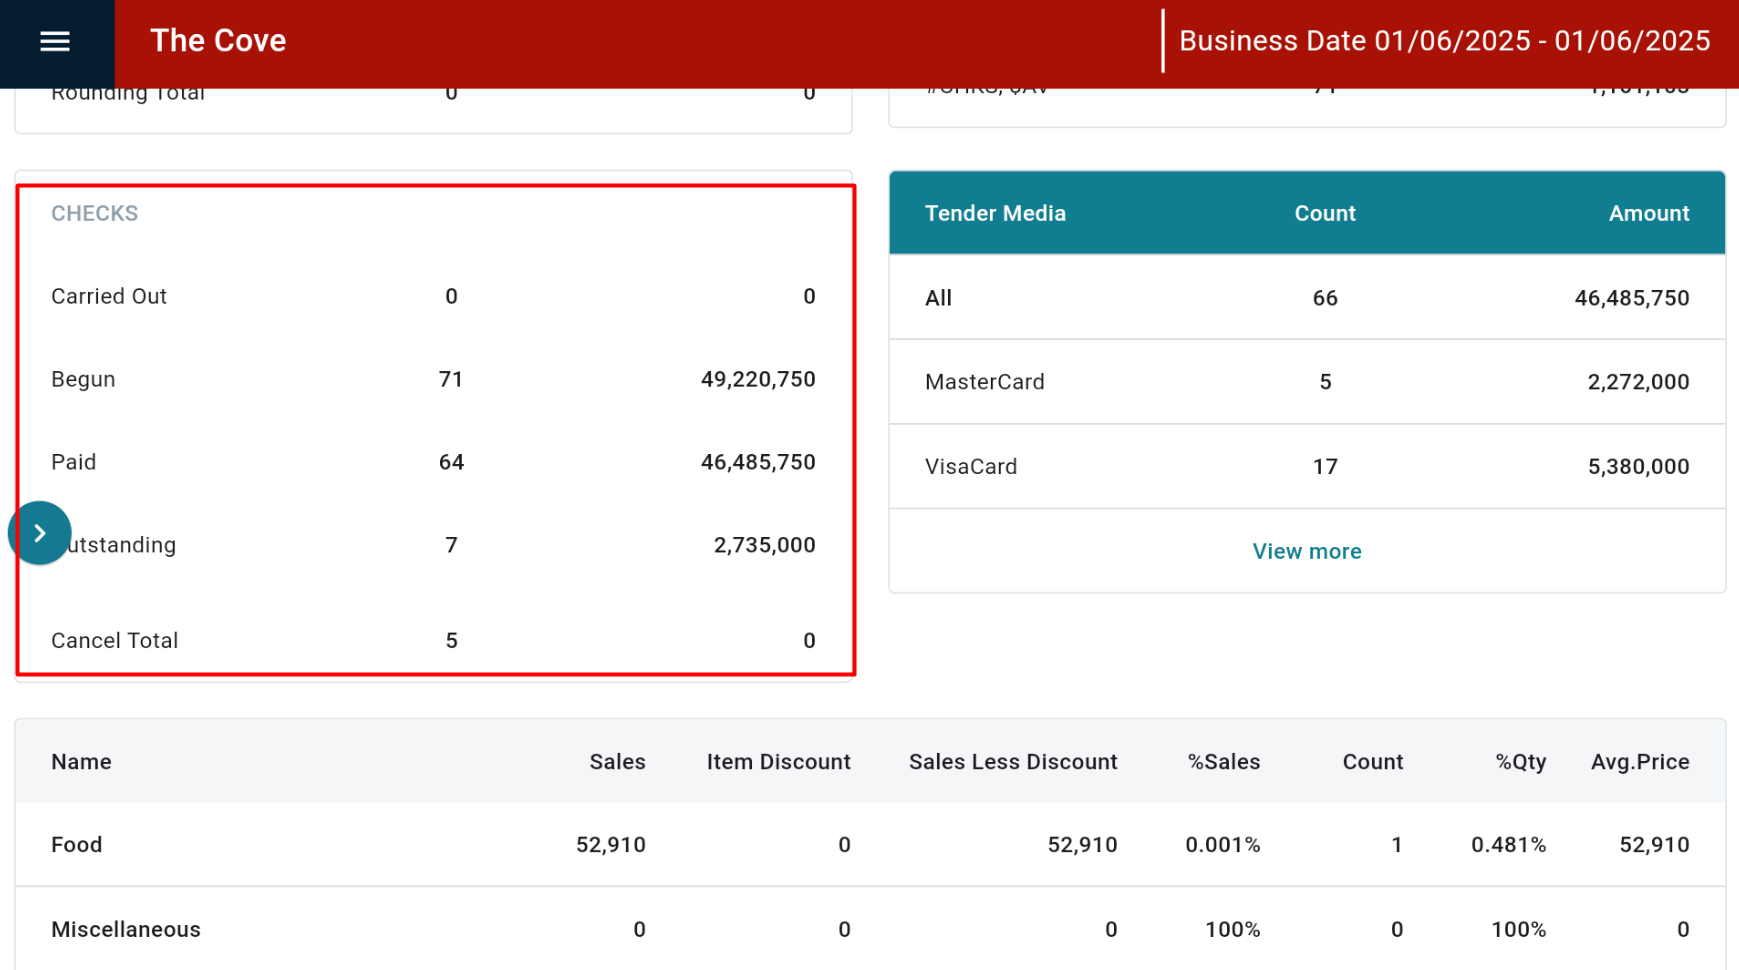Select the MasterCard tender row
Image resolution: width=1739 pixels, height=970 pixels.
click(x=1306, y=382)
